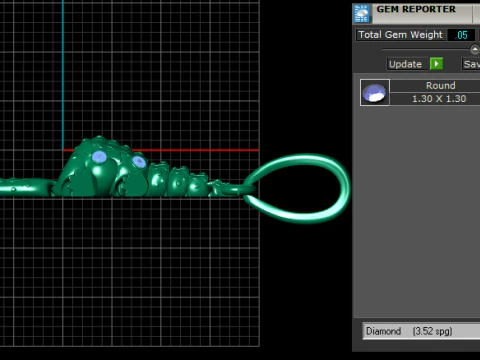
Task: Click the Total Gem Weight label
Action: tap(400, 35)
